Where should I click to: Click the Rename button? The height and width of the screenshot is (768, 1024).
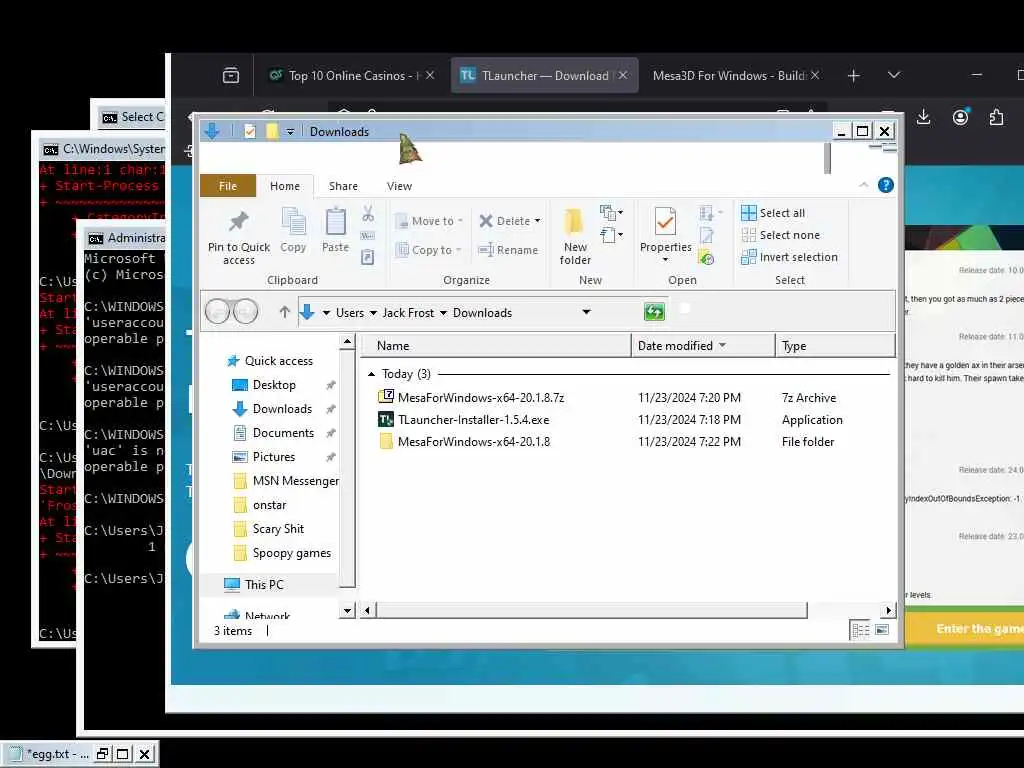(508, 250)
